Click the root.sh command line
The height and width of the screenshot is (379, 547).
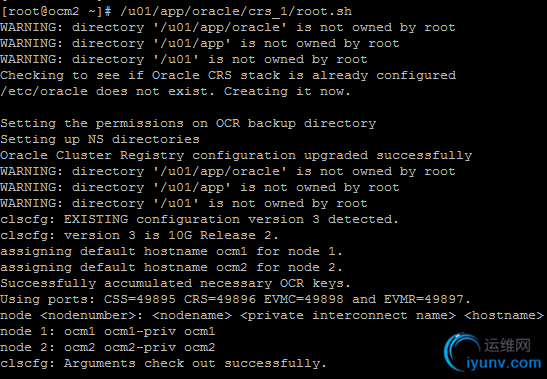[x=176, y=12]
